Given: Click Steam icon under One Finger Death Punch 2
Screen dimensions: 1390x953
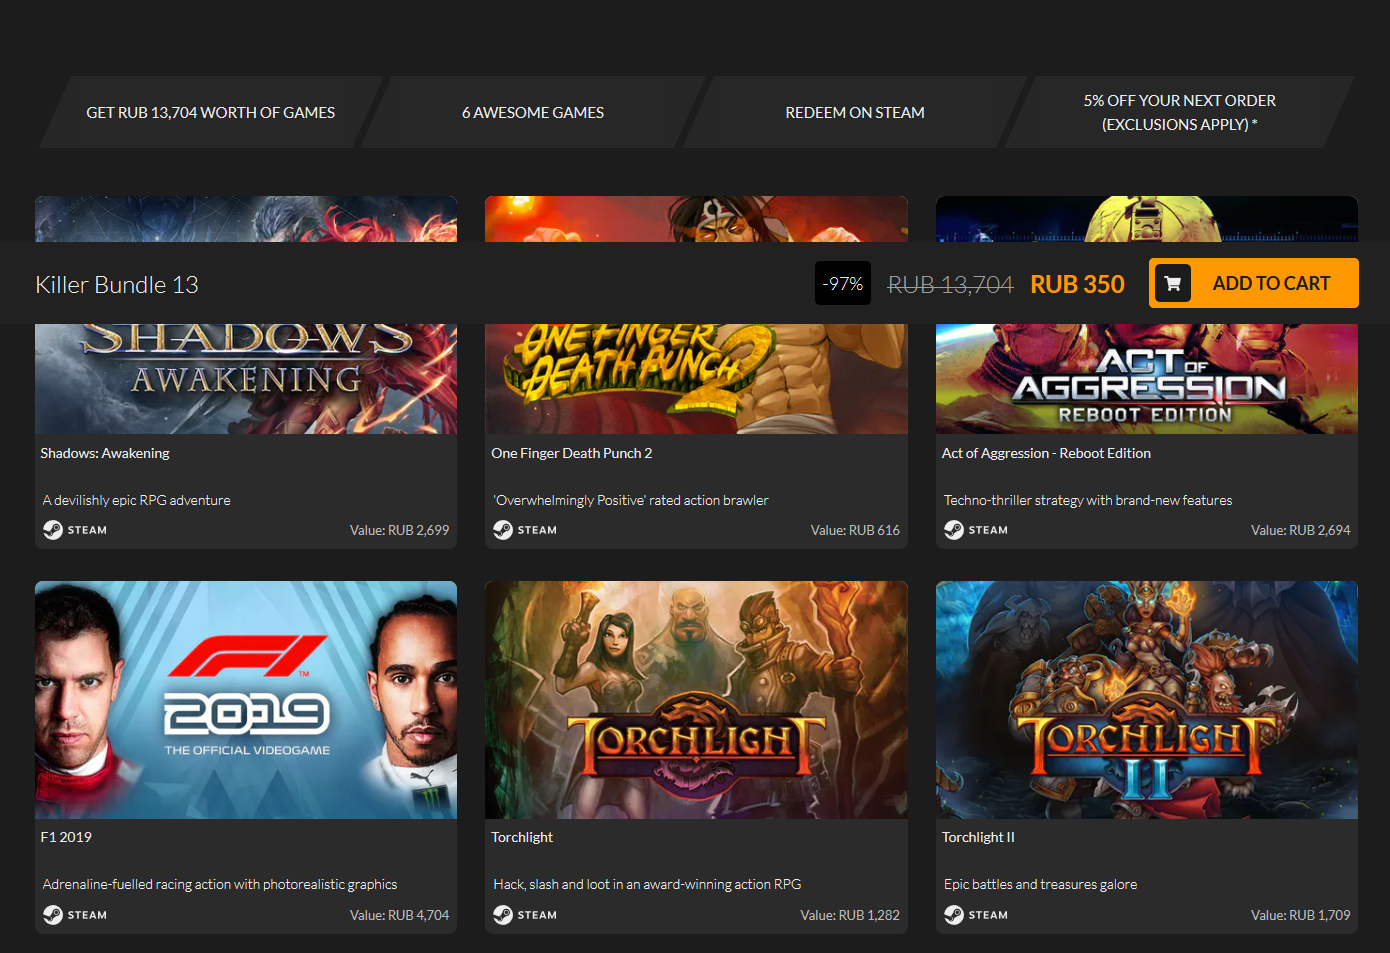Looking at the screenshot, I should (503, 530).
